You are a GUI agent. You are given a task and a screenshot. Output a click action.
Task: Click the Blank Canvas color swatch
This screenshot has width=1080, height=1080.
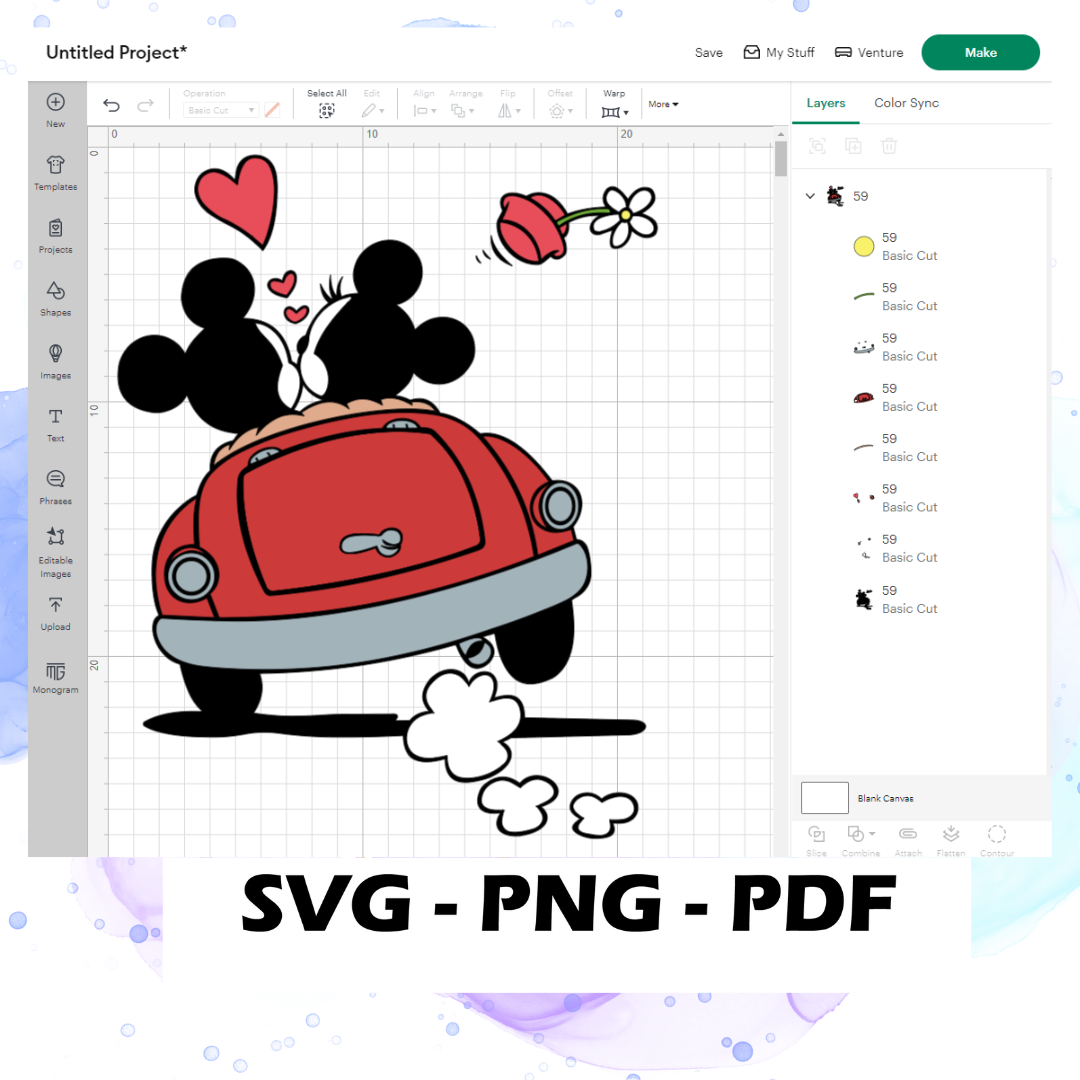(x=824, y=798)
